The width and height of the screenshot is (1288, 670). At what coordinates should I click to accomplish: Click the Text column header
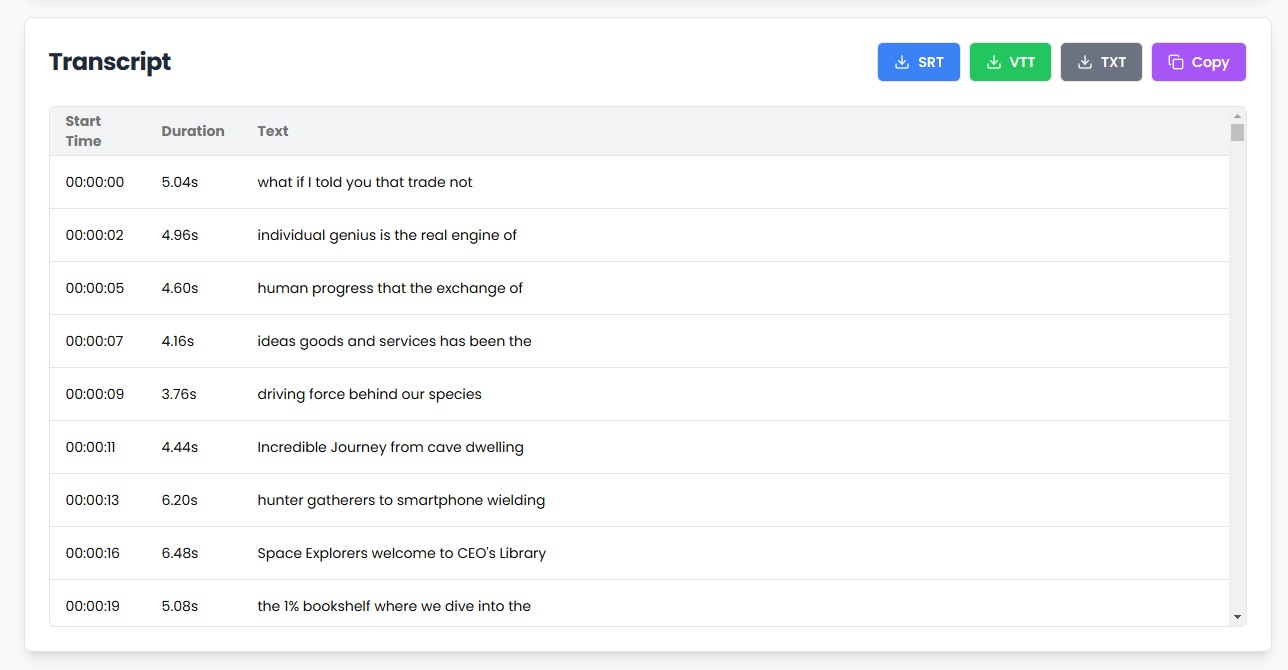(273, 131)
